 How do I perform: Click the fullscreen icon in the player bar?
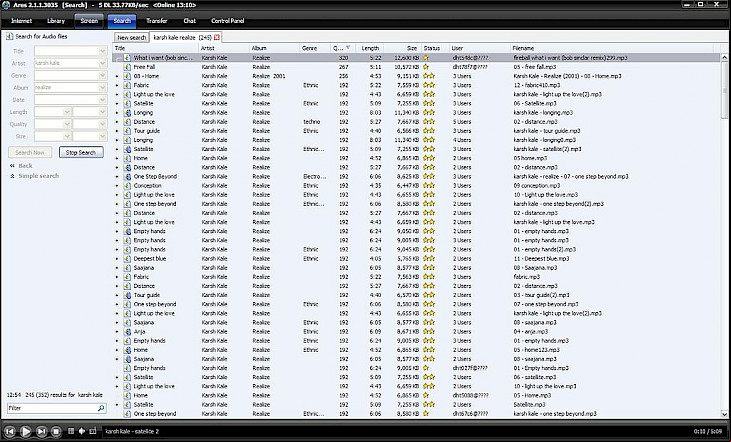tap(92, 431)
